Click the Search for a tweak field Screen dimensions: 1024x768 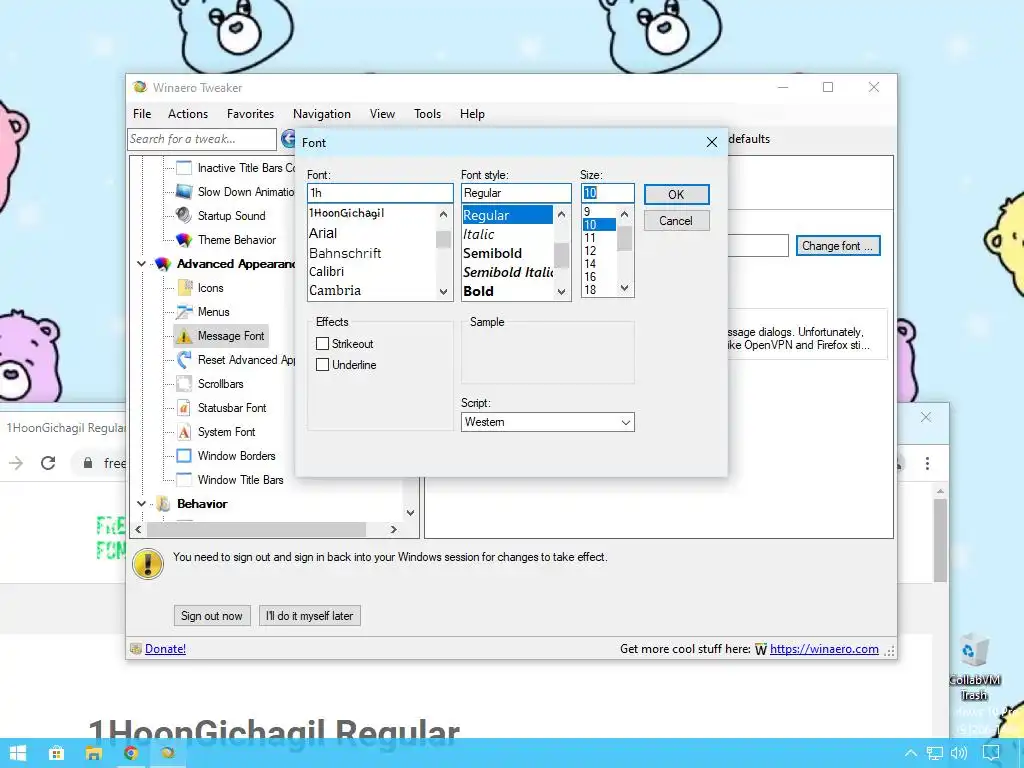point(202,139)
